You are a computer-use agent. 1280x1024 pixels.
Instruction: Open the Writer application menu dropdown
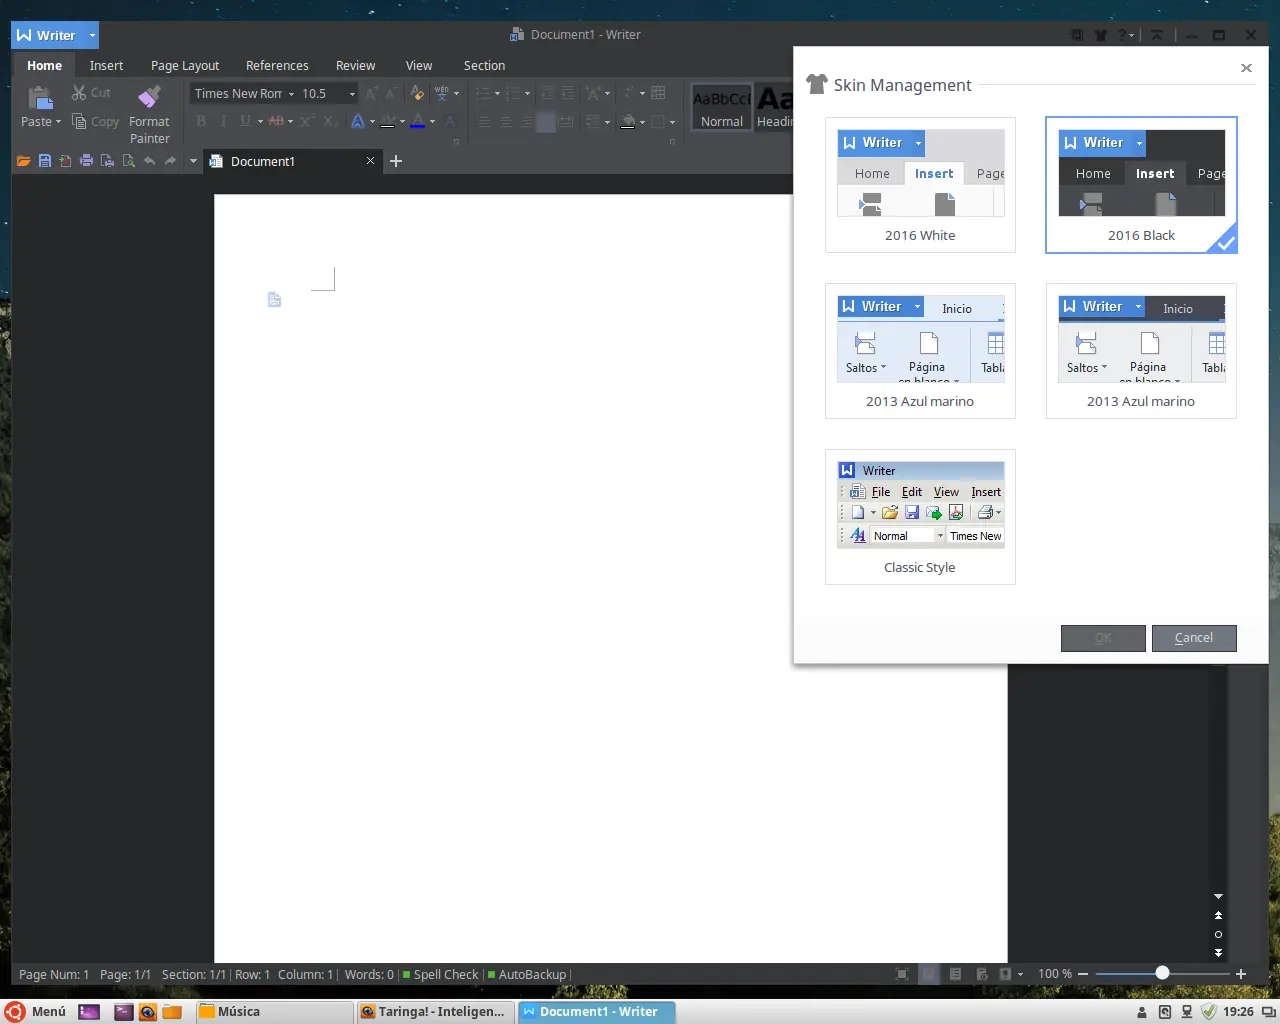pyautogui.click(x=92, y=35)
